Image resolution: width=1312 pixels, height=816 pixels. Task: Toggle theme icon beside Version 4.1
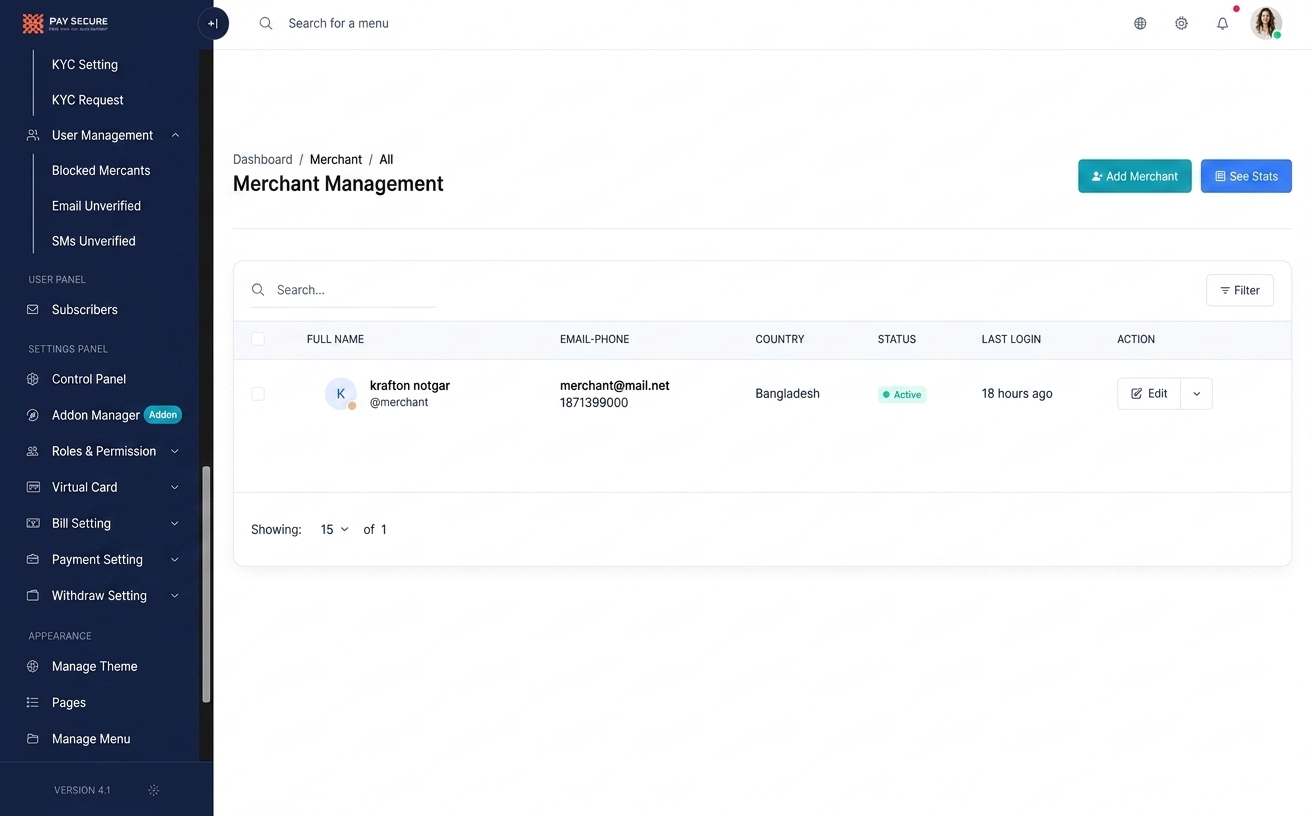pyautogui.click(x=153, y=790)
